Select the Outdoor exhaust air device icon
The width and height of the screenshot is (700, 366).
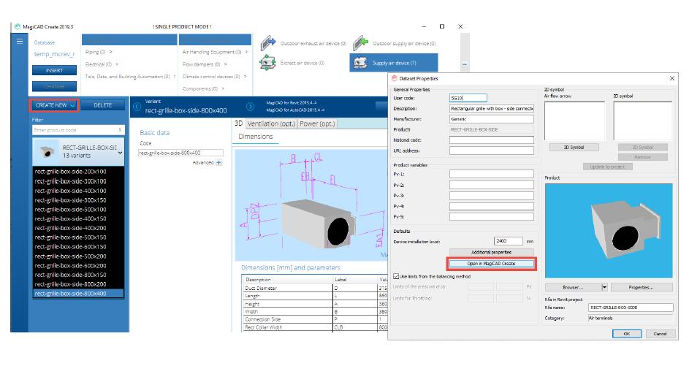click(x=268, y=43)
